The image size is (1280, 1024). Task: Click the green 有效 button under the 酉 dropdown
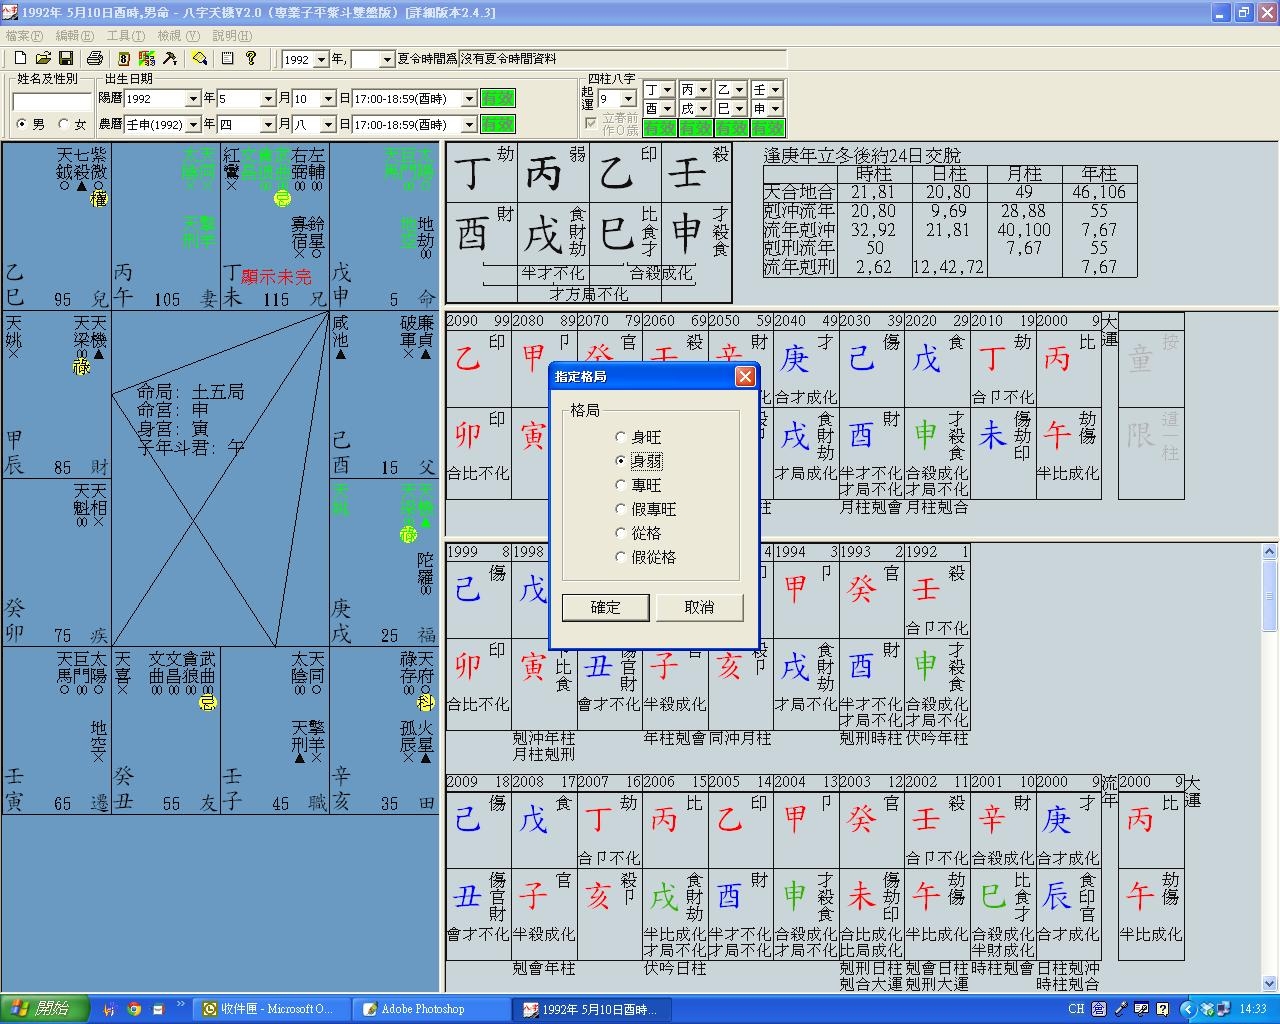(x=659, y=128)
